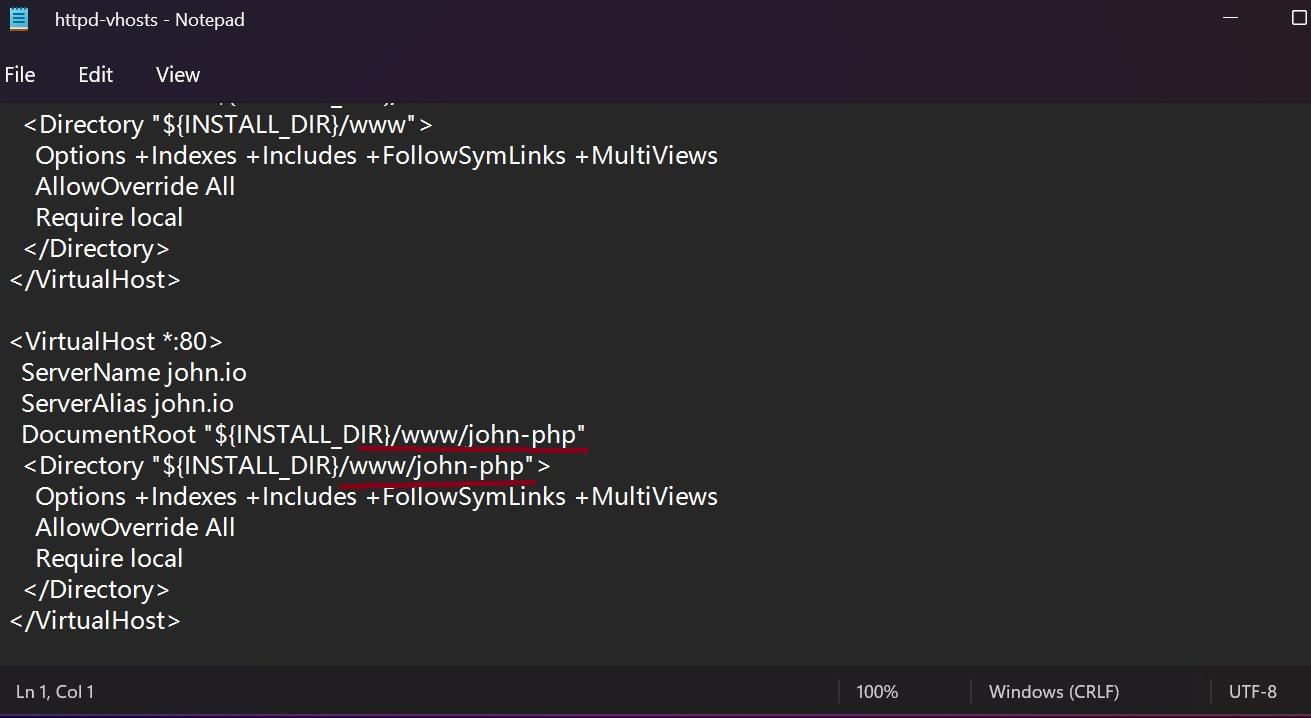The image size is (1311, 718).
Task: Open the View menu
Action: [x=177, y=74]
